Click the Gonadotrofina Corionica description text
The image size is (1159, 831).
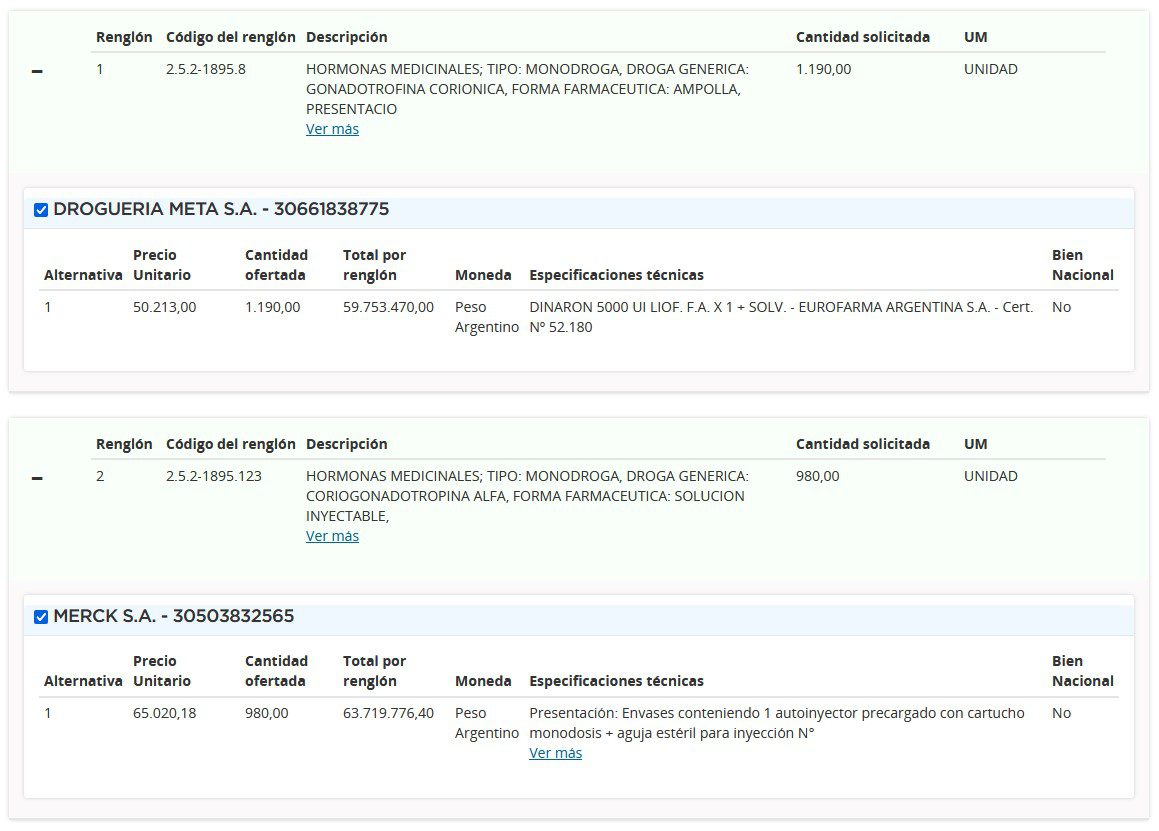[x=526, y=89]
